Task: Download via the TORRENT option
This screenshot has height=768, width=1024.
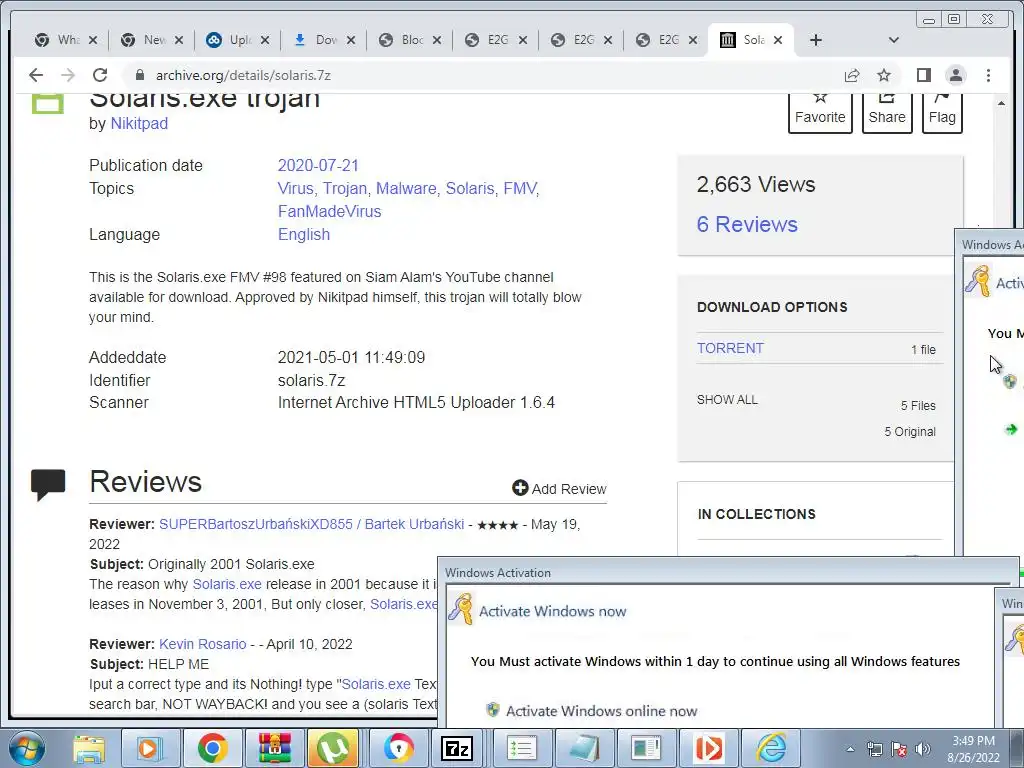Action: pyautogui.click(x=730, y=348)
